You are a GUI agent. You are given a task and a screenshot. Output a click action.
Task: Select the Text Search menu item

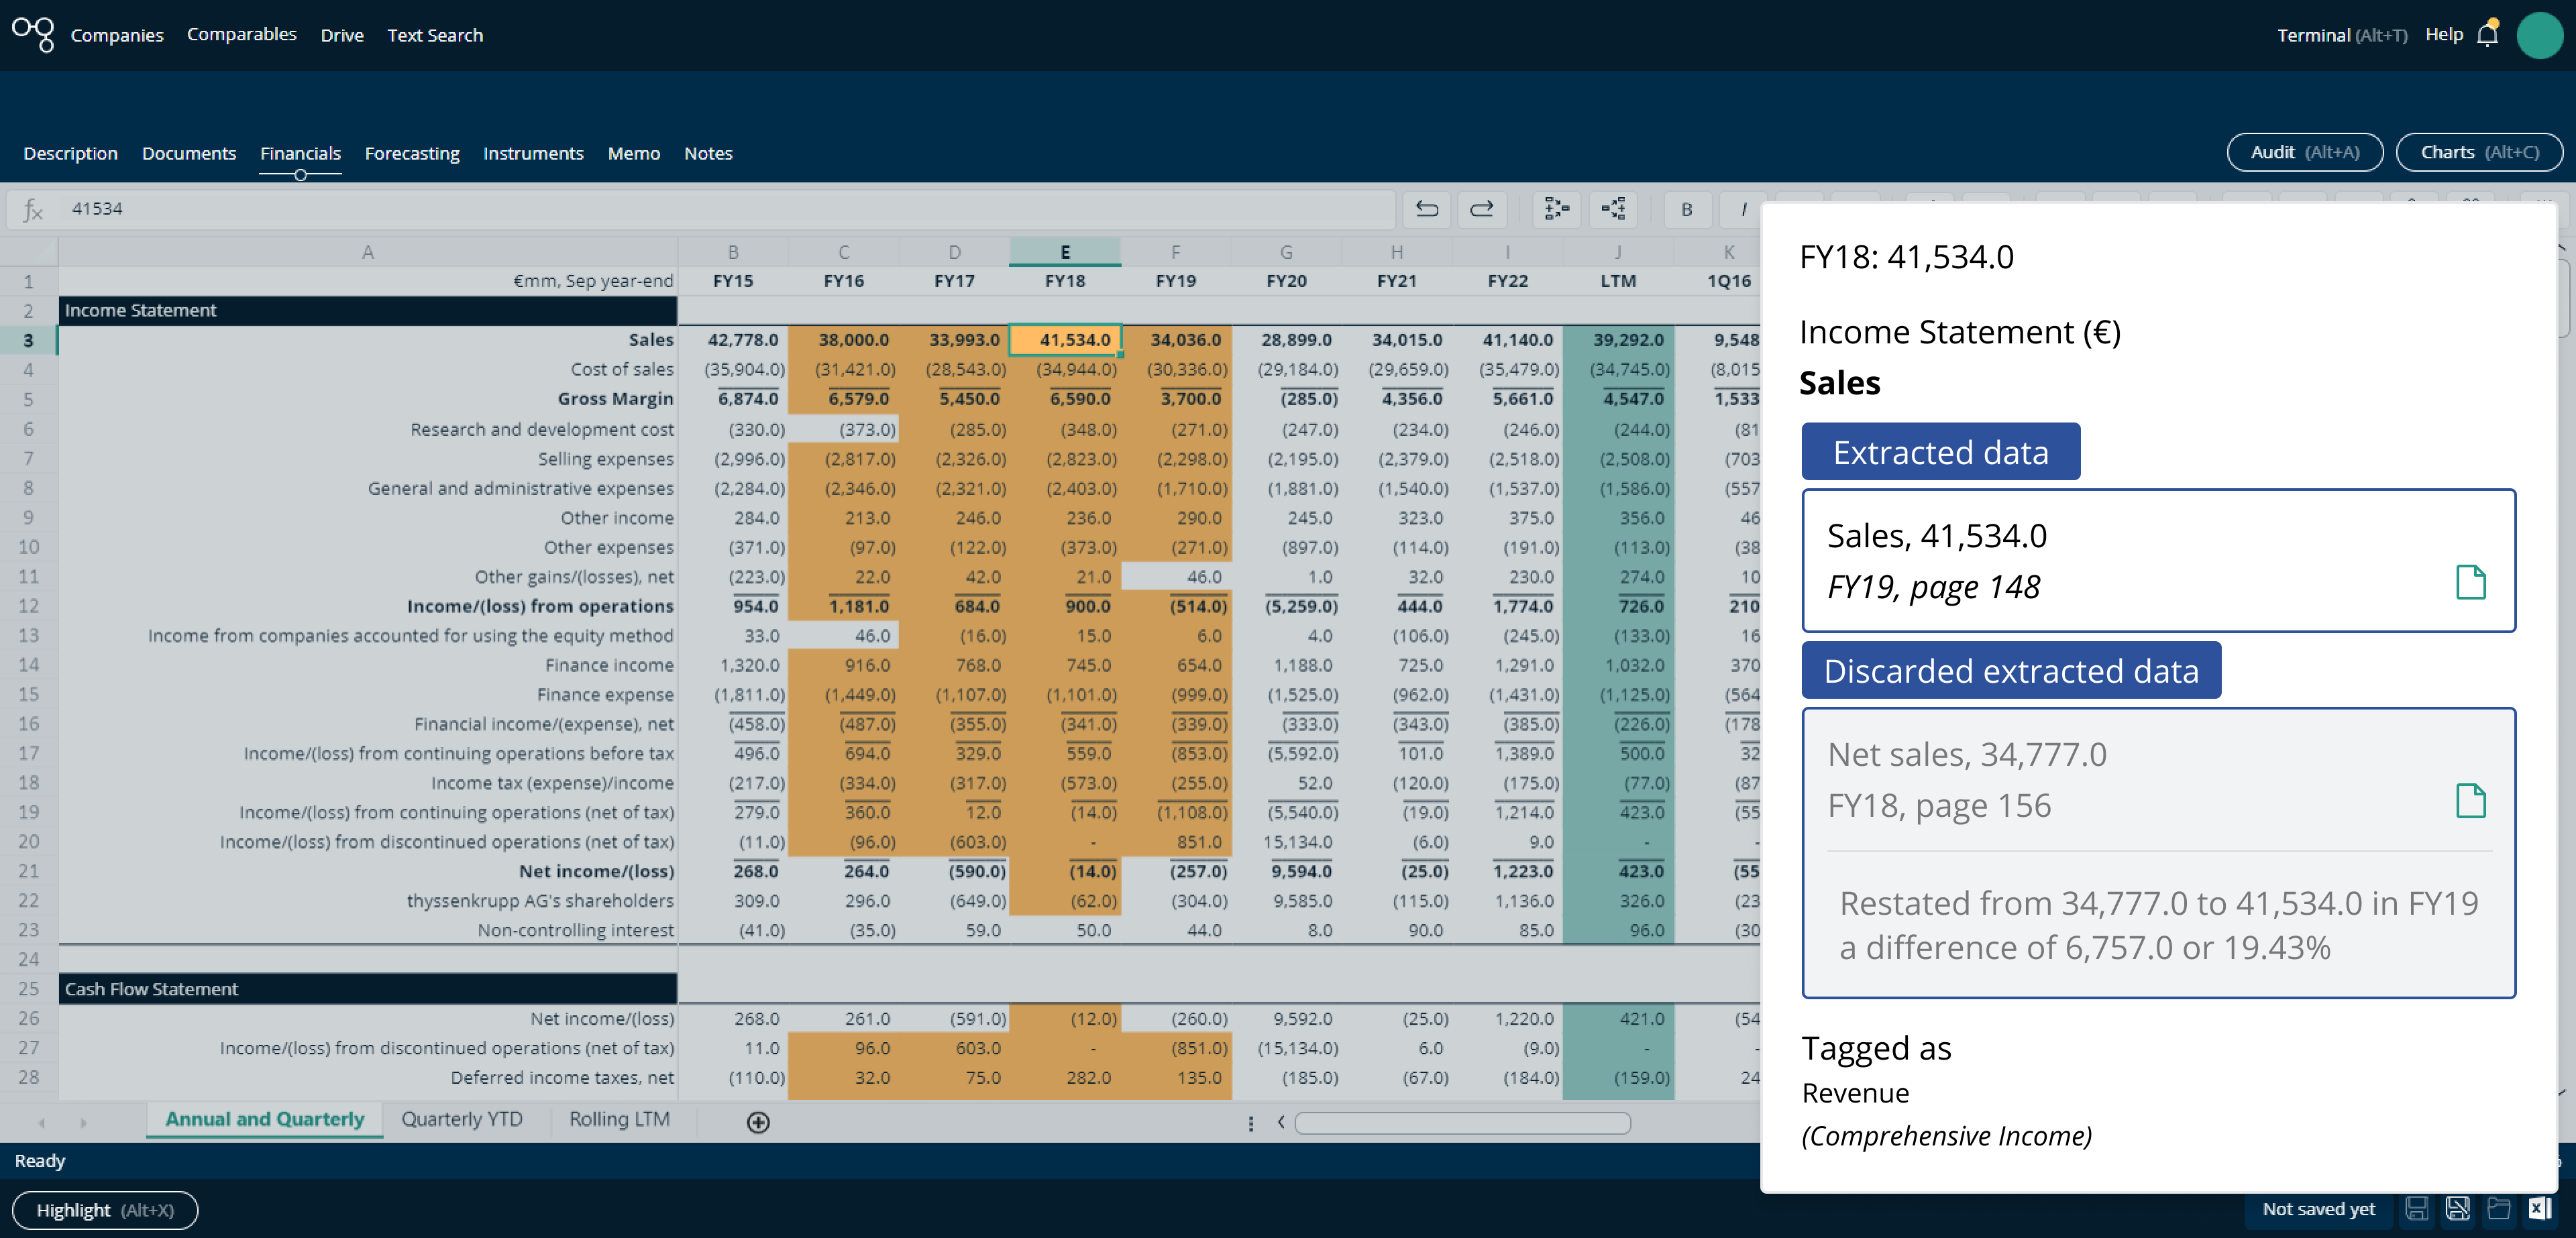(x=434, y=33)
